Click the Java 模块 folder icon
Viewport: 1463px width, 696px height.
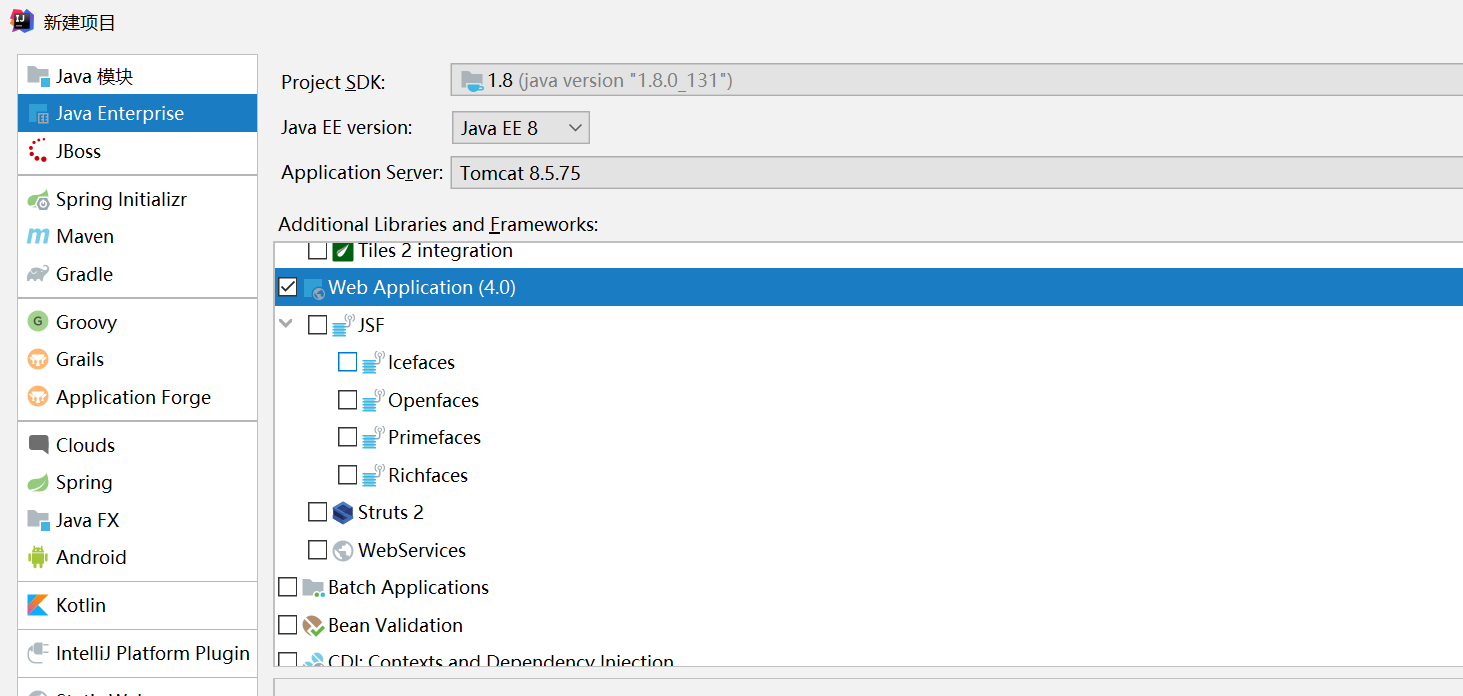[x=39, y=76]
